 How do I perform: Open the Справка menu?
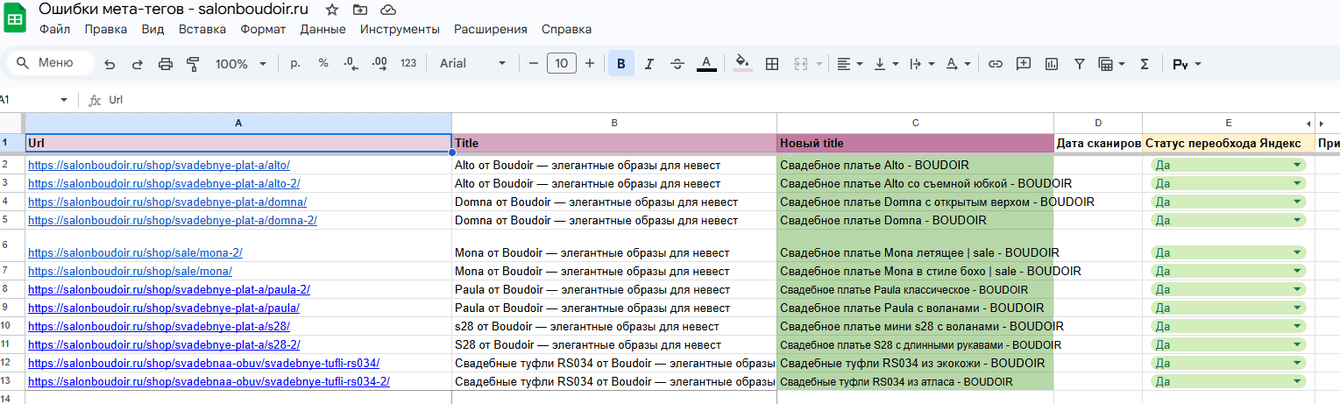pyautogui.click(x=566, y=29)
